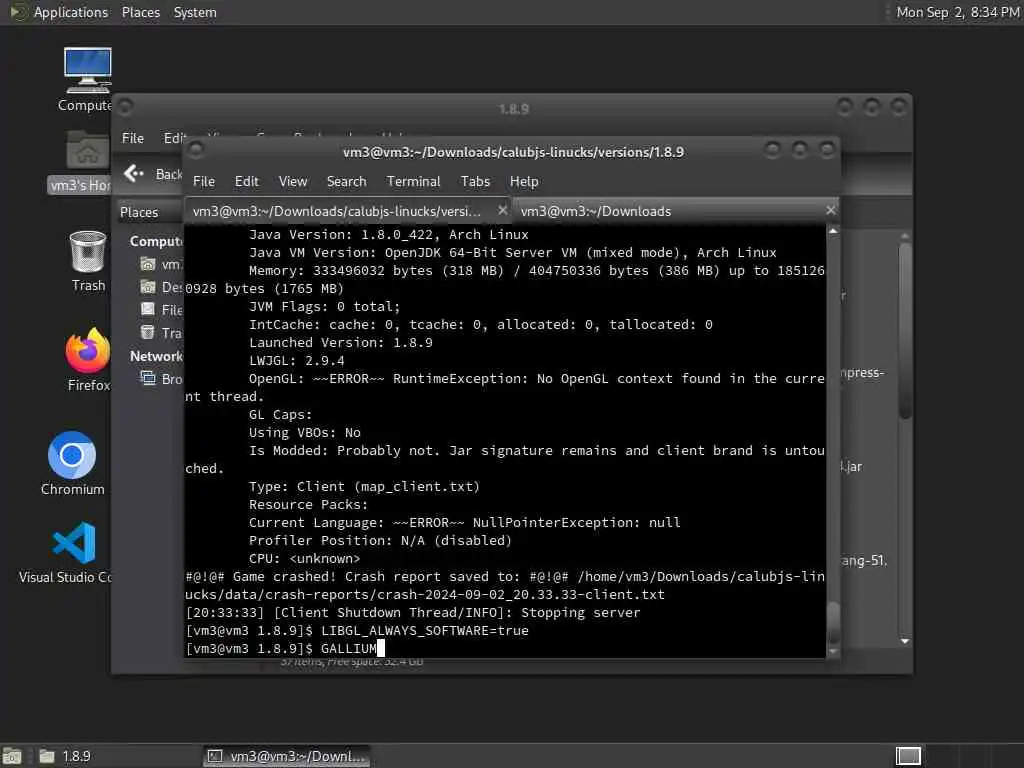Click the 'Using VBOs: No' line
1024x768 pixels.
304,432
